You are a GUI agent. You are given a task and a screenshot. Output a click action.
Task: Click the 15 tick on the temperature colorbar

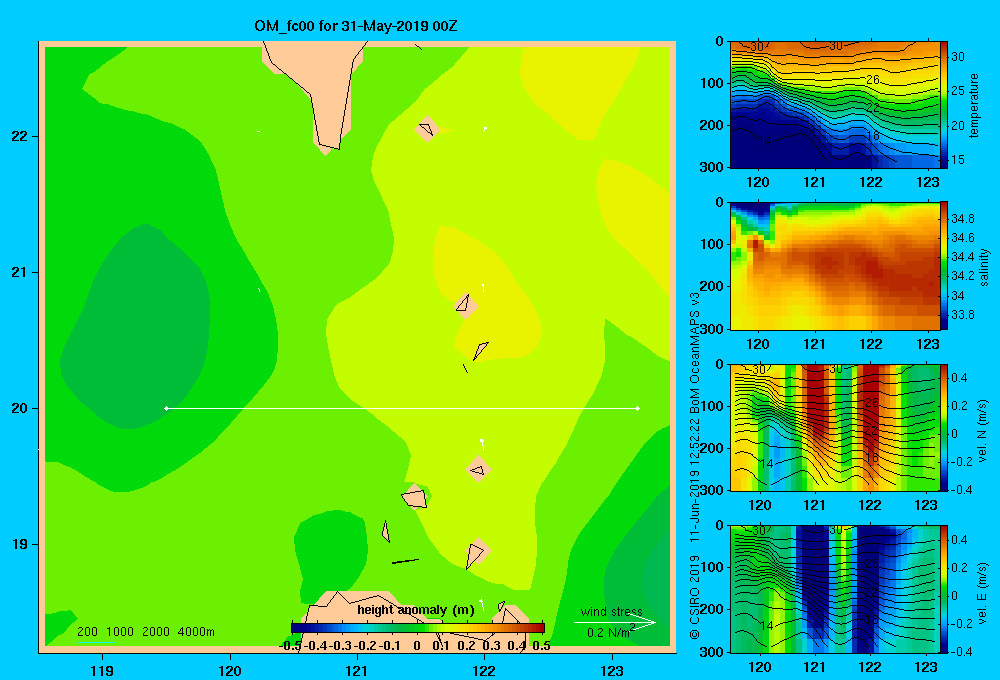pos(958,159)
